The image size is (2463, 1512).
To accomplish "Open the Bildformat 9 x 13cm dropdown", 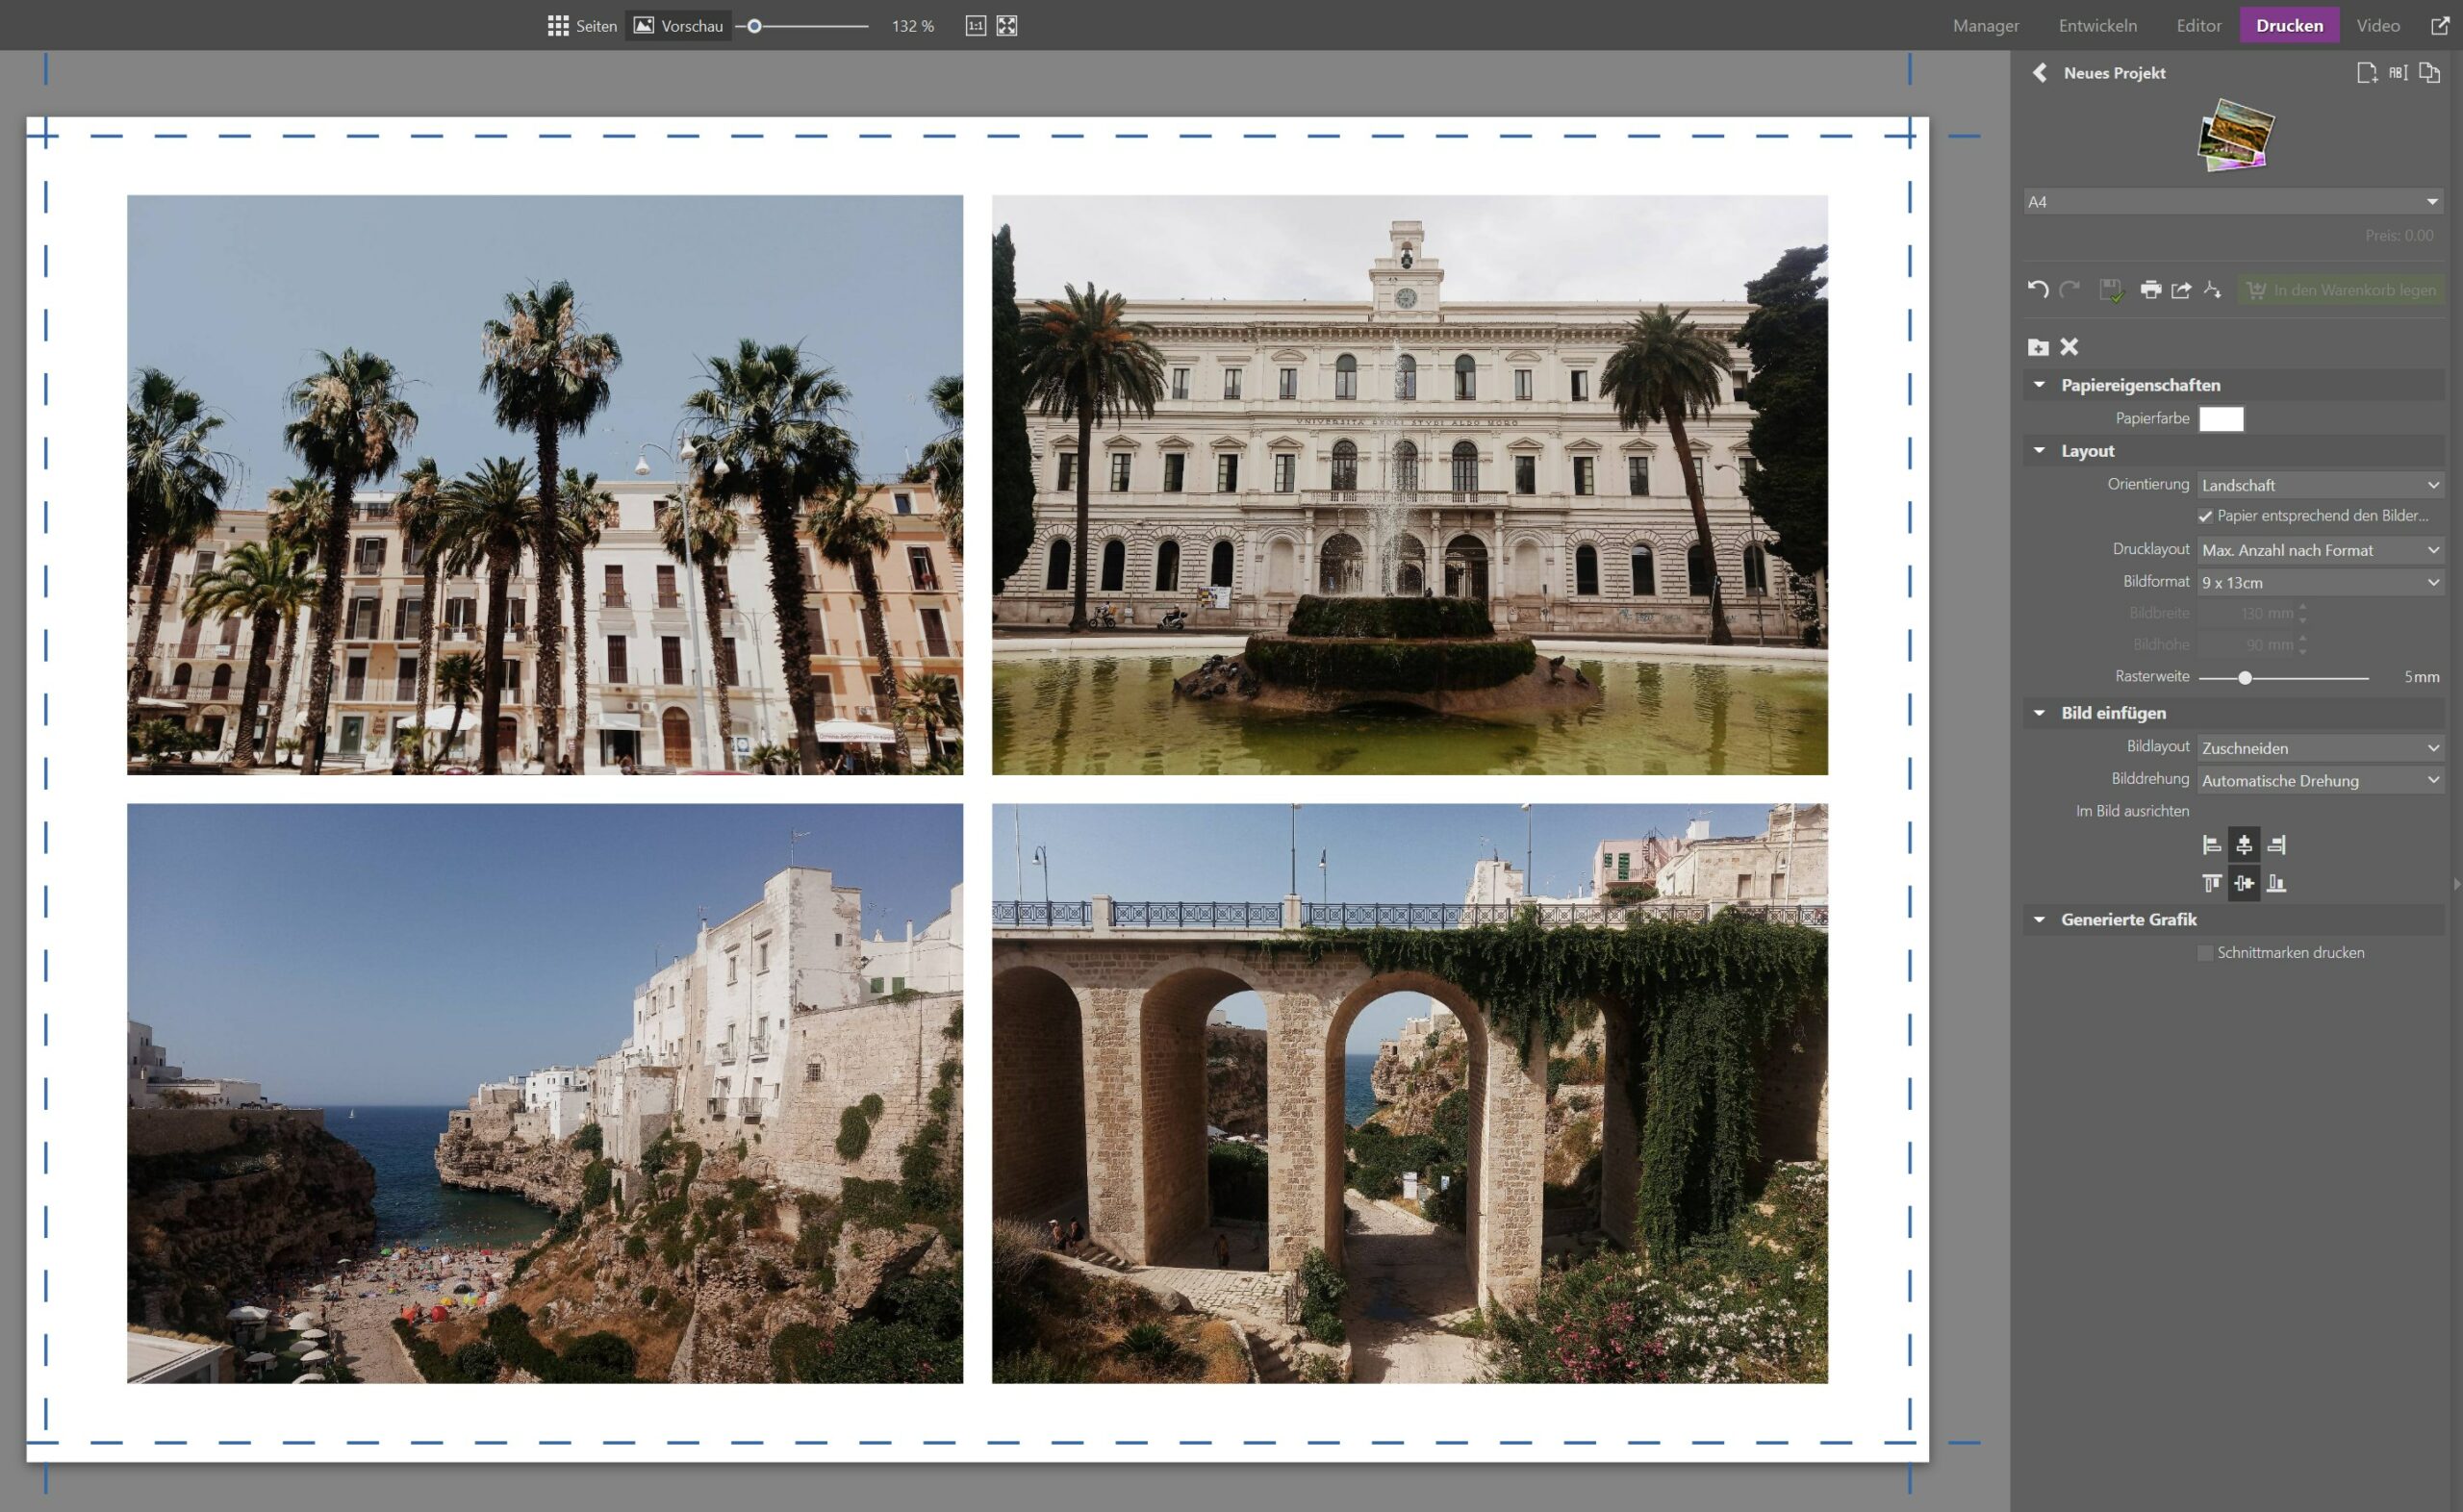I will click(2320, 582).
